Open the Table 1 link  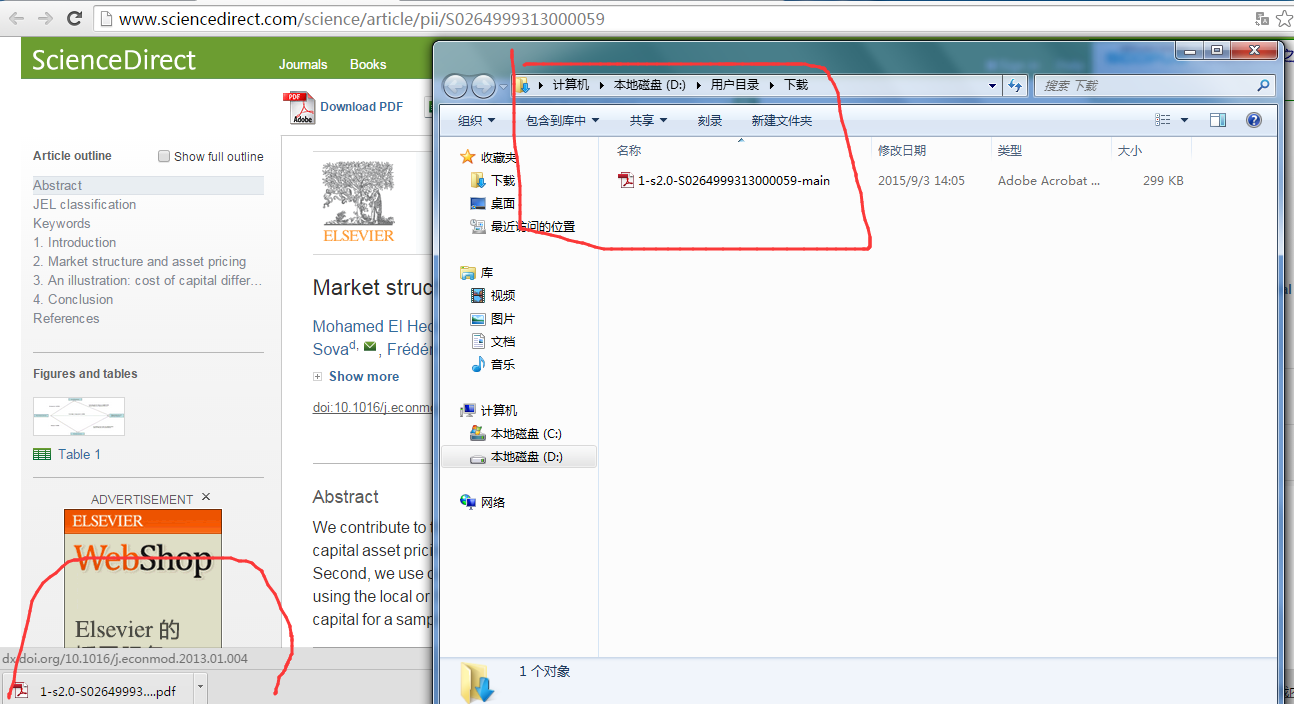click(79, 454)
